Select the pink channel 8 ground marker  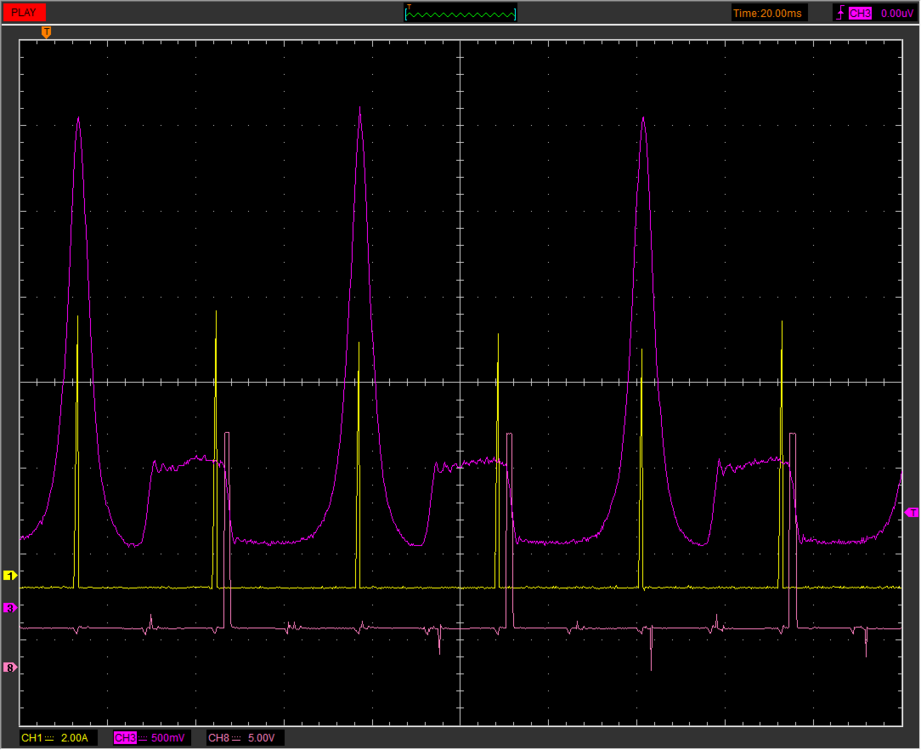click(10, 667)
